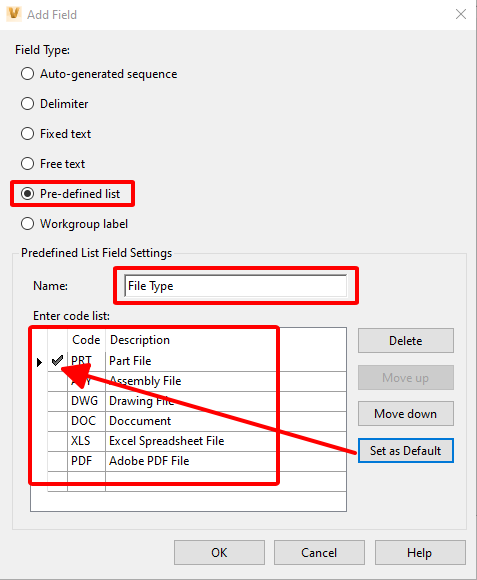Click the 'Doccument' description cell
This screenshot has height=580, width=477.
point(226,421)
